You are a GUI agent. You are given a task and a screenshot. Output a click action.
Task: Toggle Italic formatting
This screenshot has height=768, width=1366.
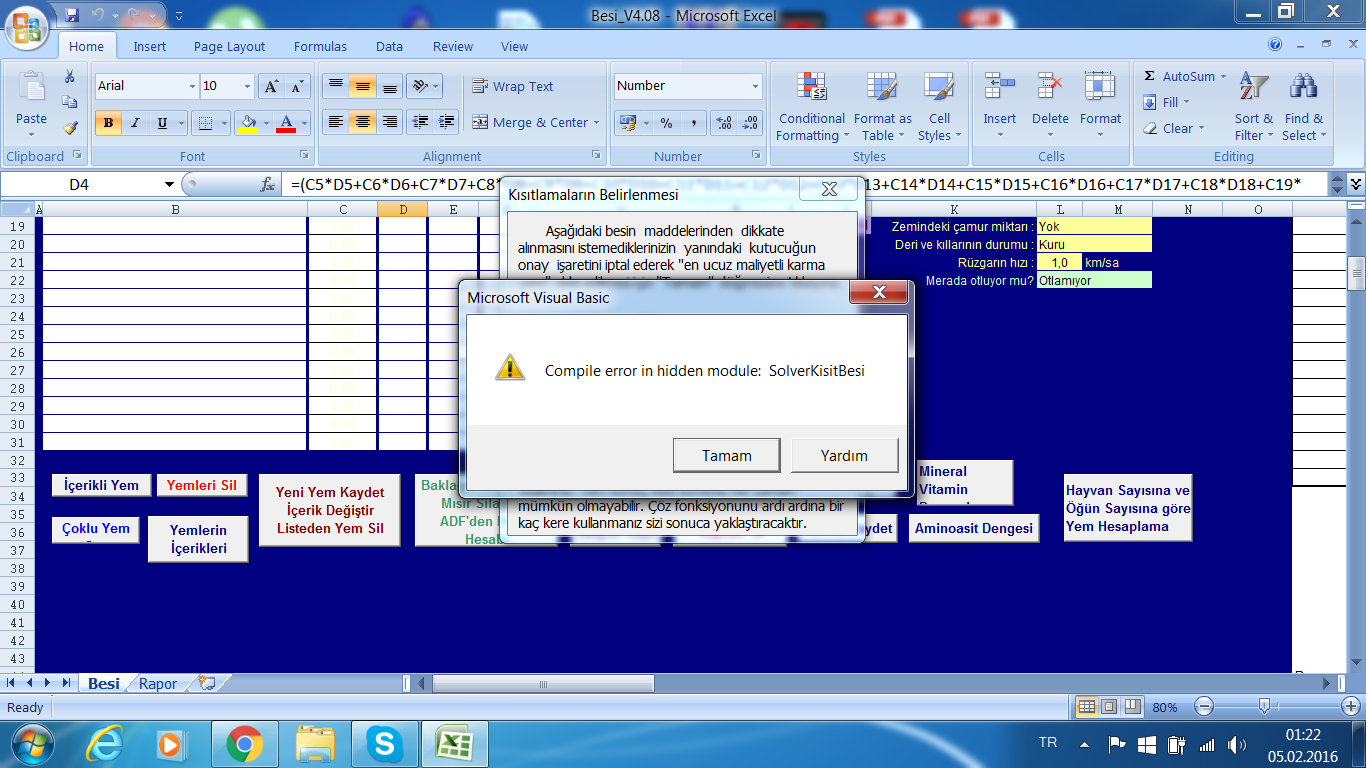pos(135,123)
